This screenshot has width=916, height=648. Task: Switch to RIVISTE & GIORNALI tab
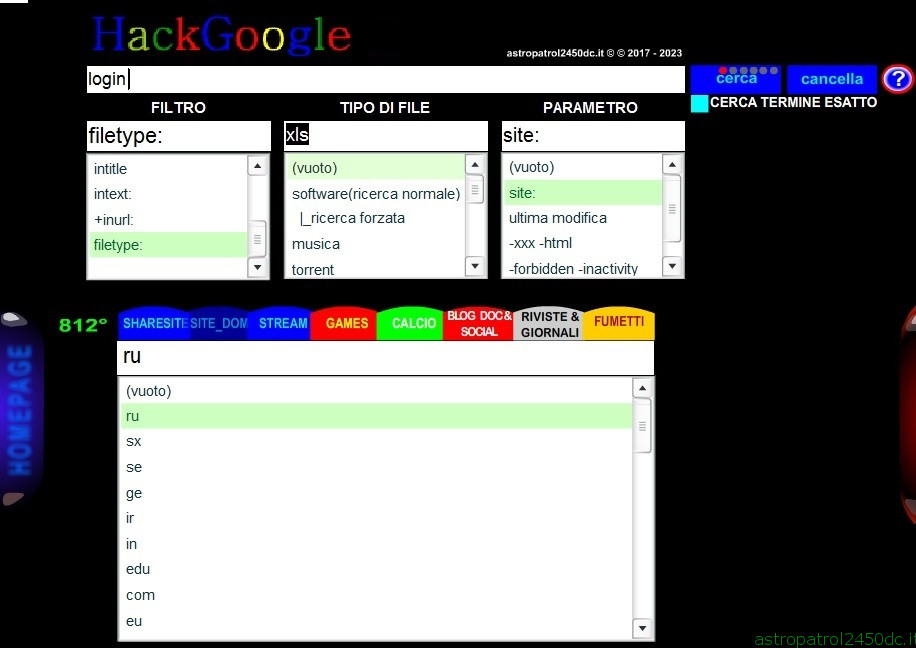coord(549,323)
